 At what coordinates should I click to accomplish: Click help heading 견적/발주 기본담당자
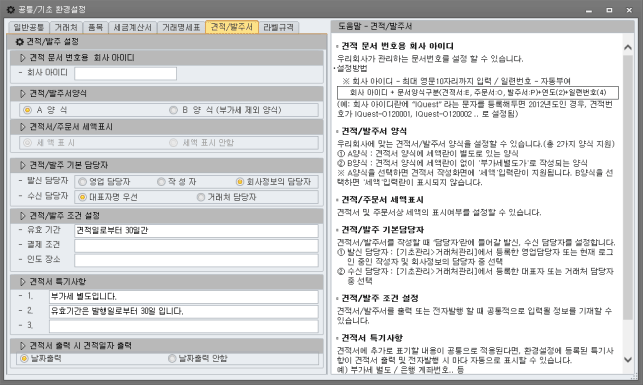(383, 230)
